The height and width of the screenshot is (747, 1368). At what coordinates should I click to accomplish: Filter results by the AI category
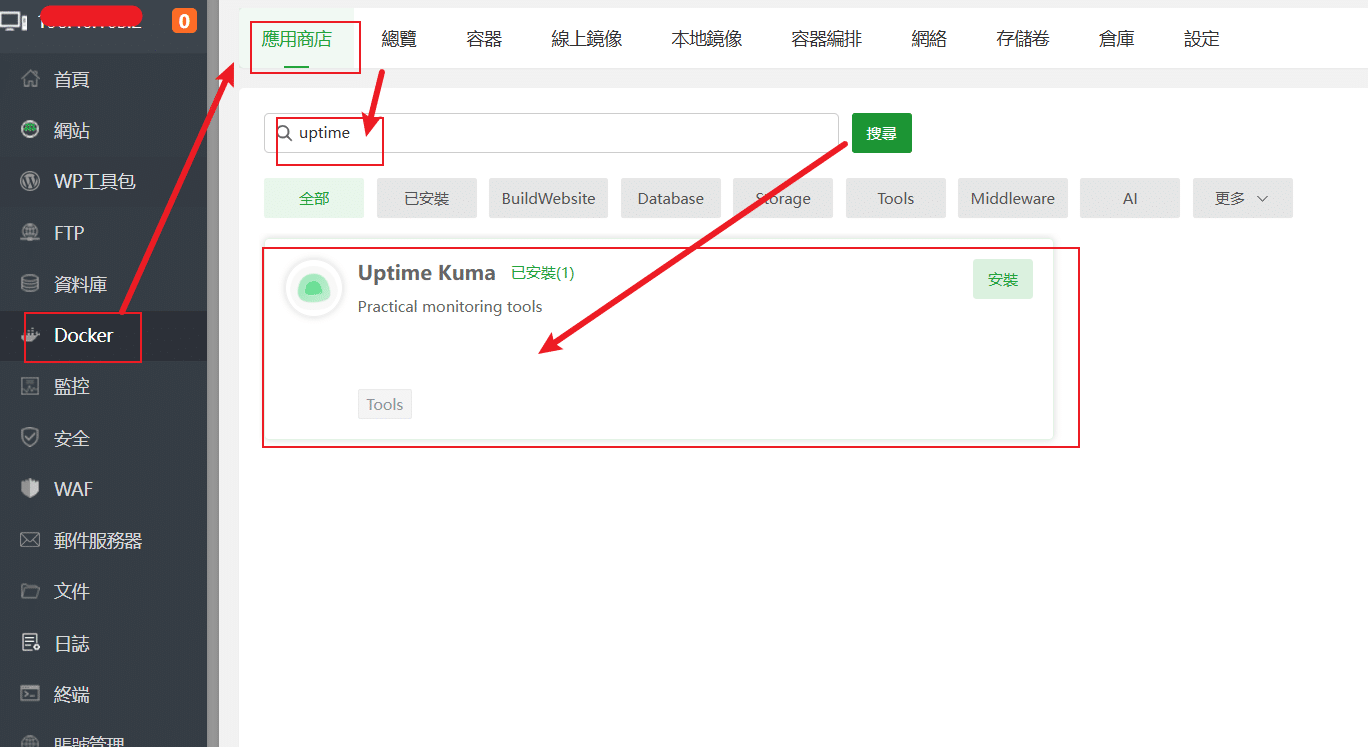pos(1129,198)
